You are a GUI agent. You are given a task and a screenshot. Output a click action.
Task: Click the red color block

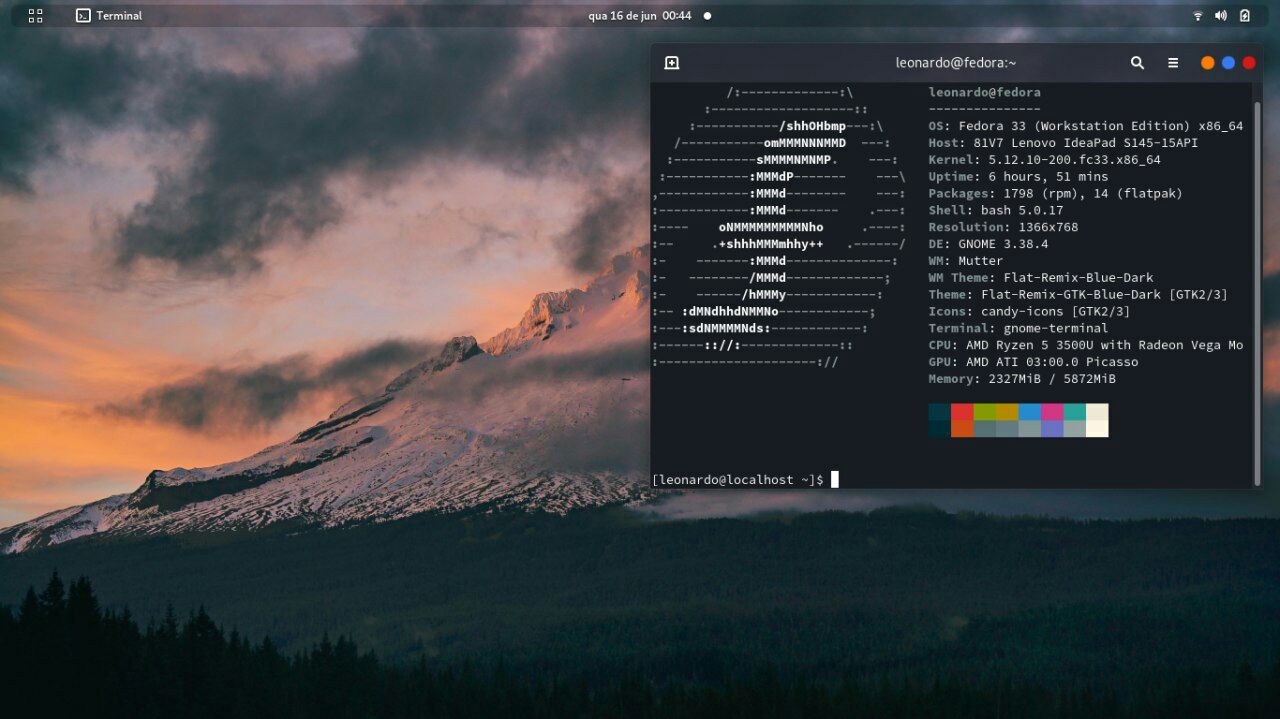[x=962, y=412]
